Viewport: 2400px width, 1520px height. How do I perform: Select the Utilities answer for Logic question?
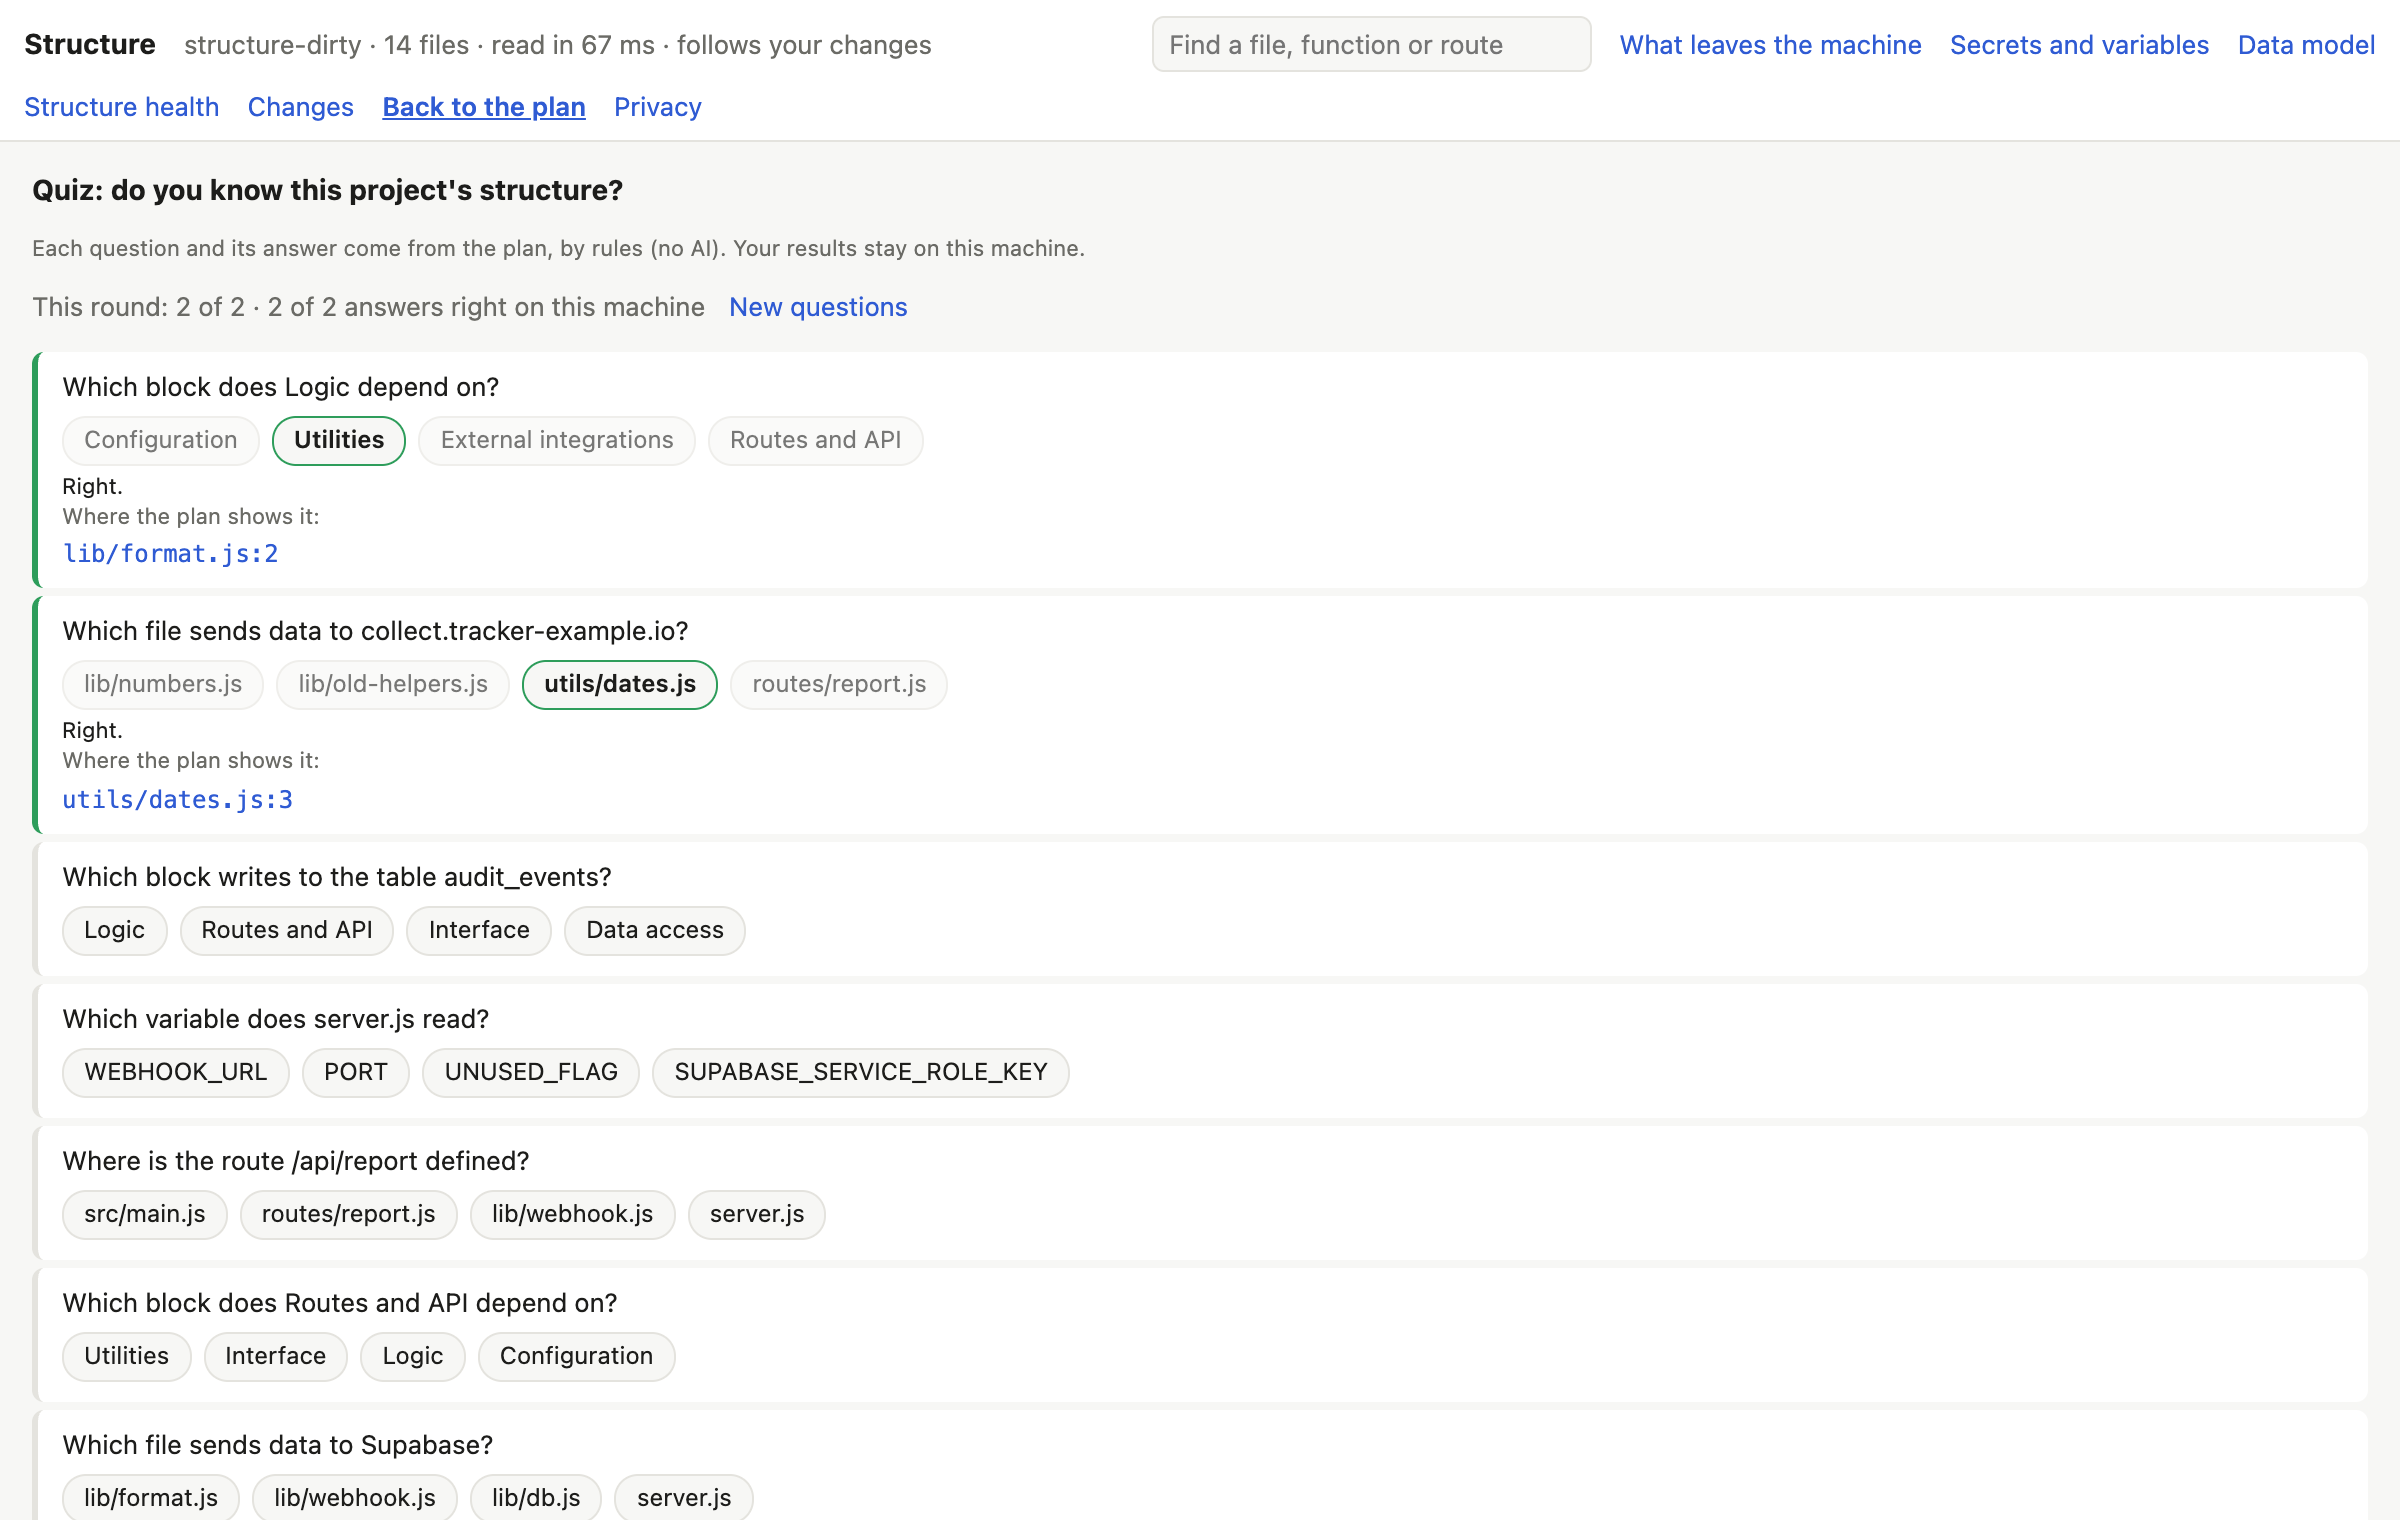click(339, 440)
